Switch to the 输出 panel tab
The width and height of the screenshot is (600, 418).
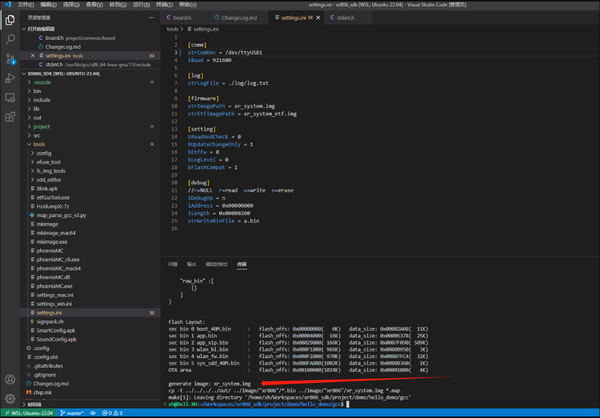point(191,264)
